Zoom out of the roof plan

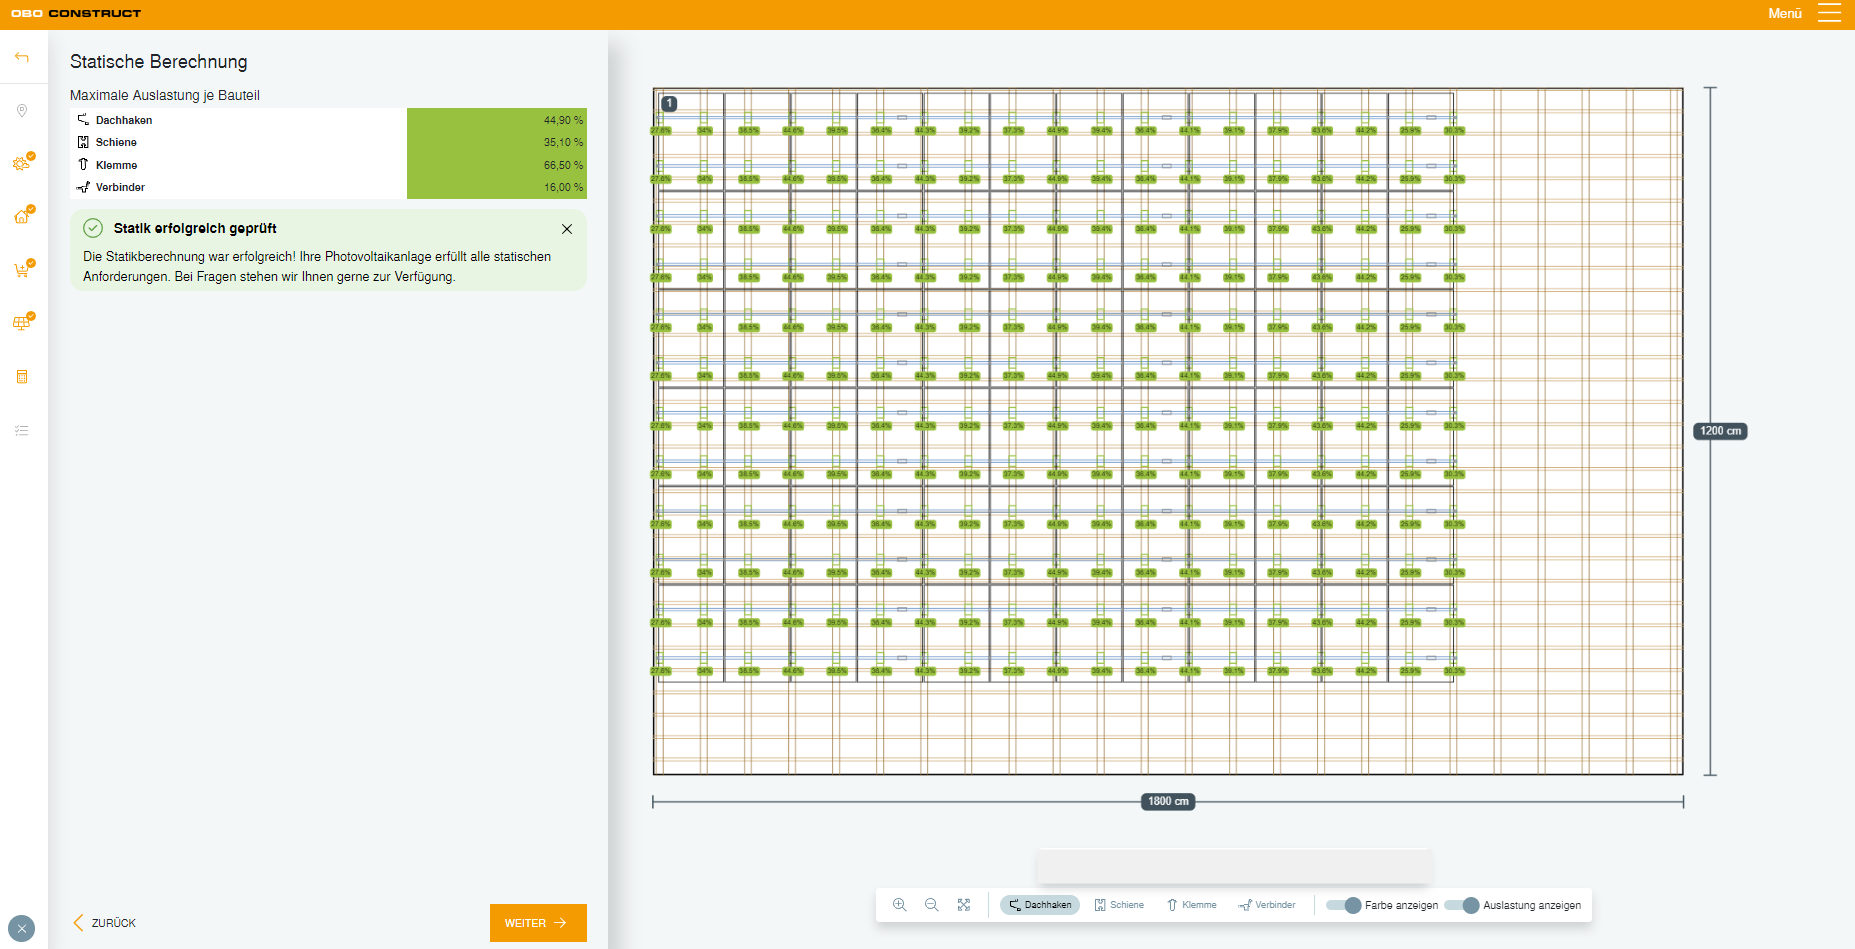click(932, 905)
